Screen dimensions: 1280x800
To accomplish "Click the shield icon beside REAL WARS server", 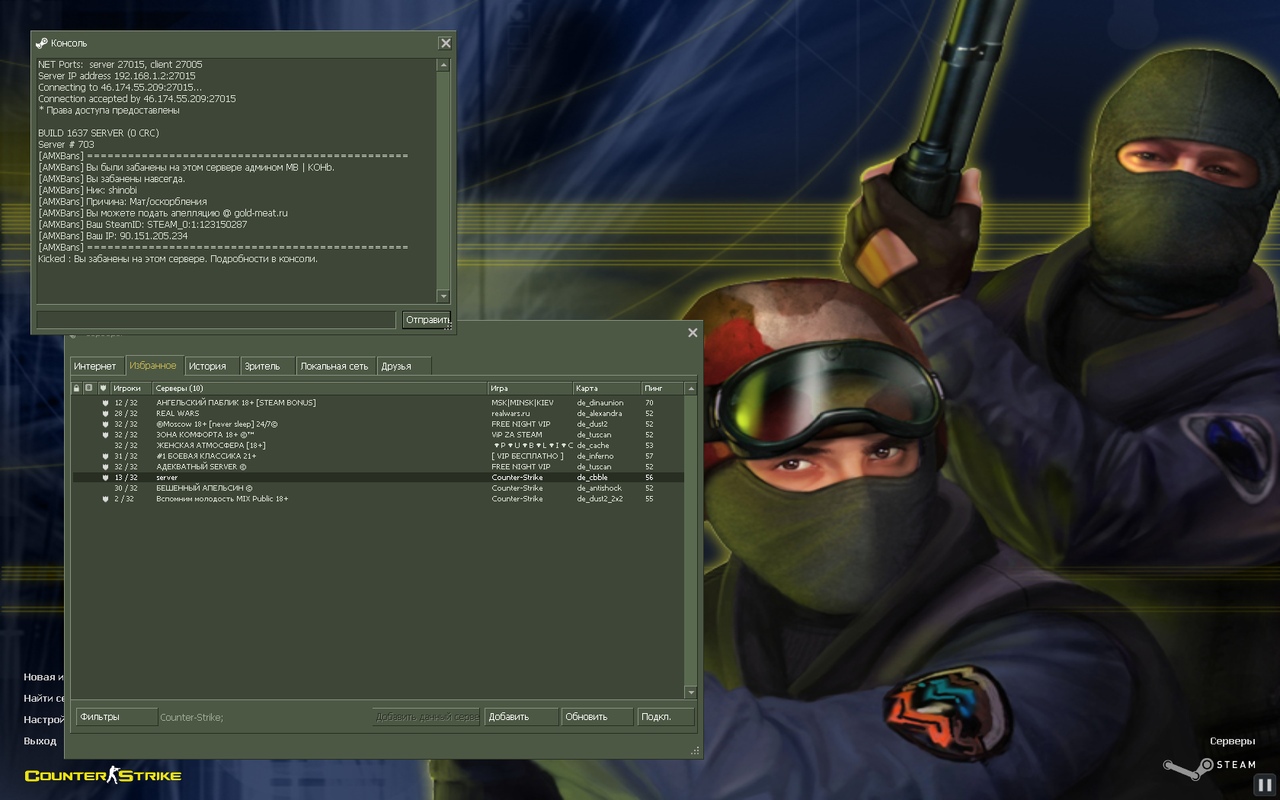I will (105, 413).
